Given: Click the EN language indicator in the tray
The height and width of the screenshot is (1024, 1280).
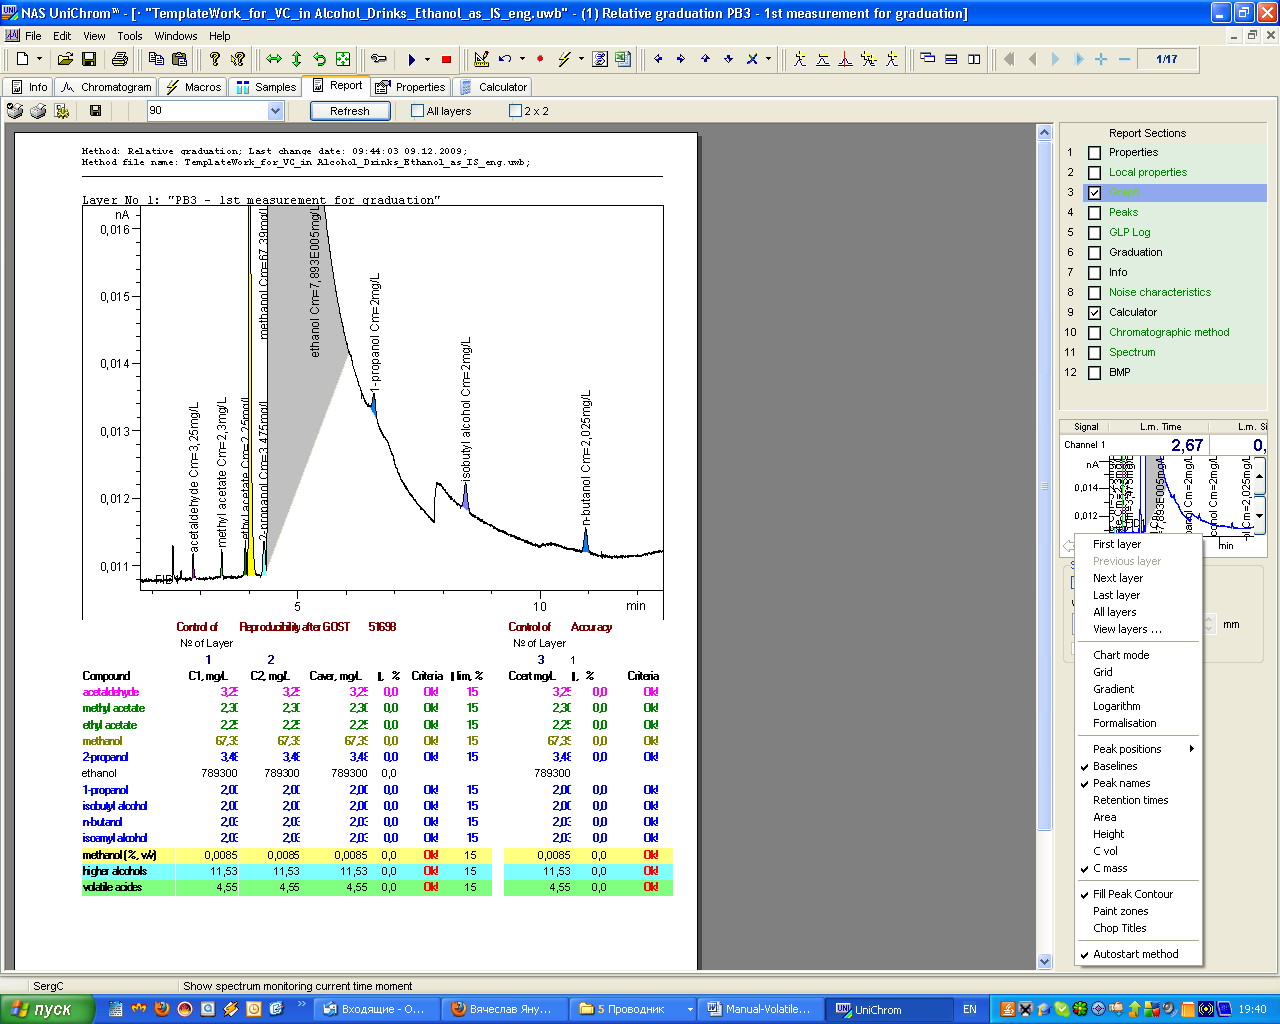Looking at the screenshot, I should click(x=970, y=1009).
